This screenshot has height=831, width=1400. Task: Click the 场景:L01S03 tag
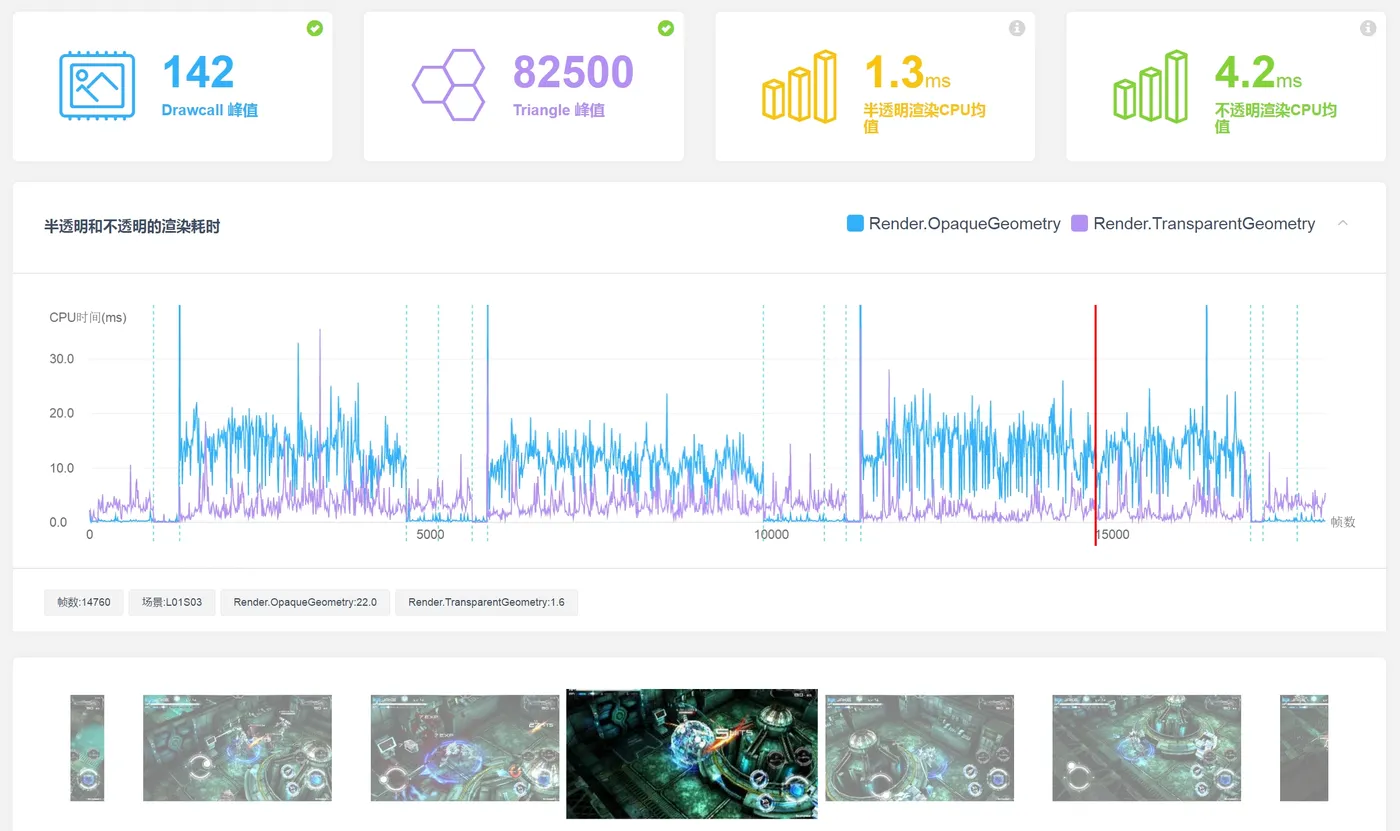click(172, 602)
